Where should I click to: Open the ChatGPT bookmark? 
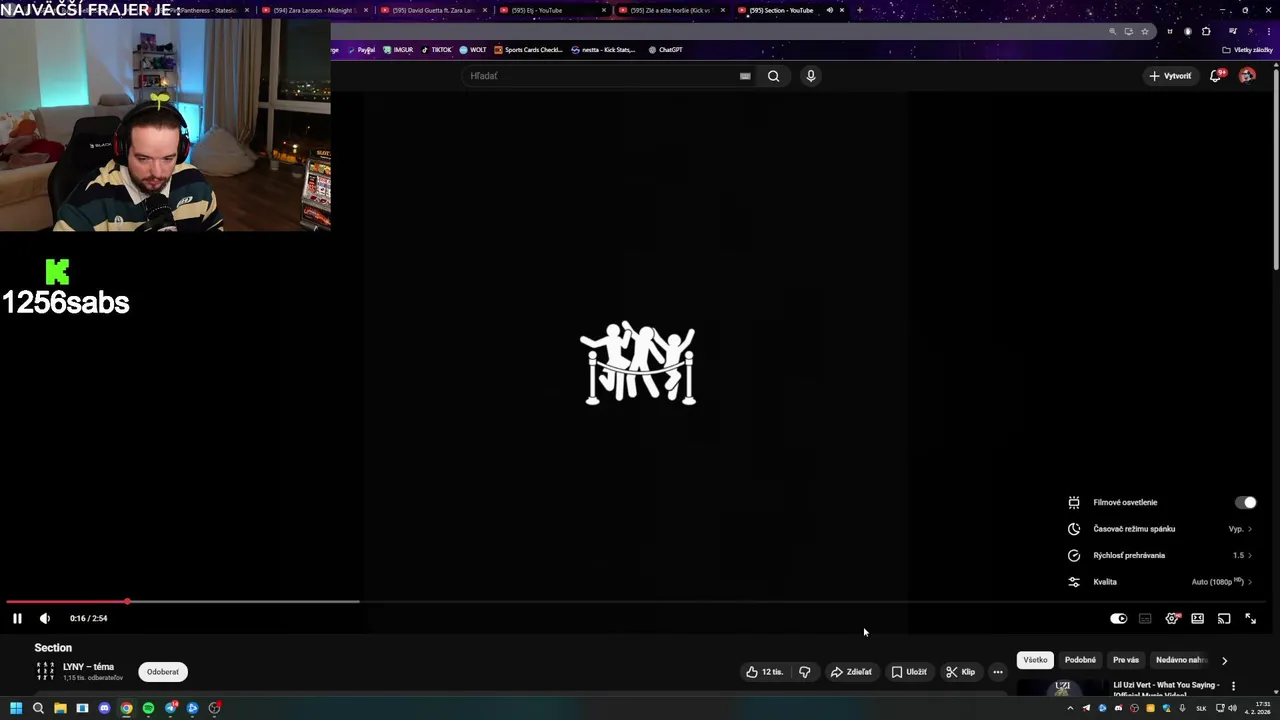pos(666,50)
